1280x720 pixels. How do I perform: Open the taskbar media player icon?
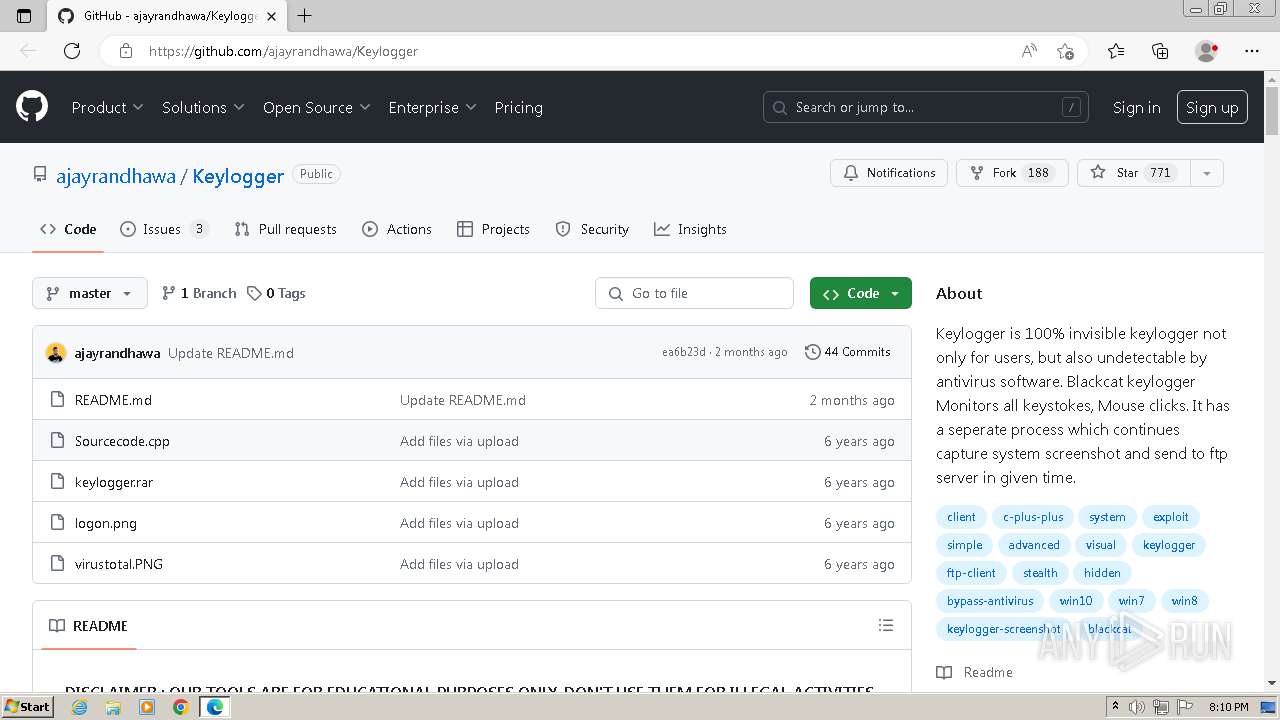coord(147,707)
